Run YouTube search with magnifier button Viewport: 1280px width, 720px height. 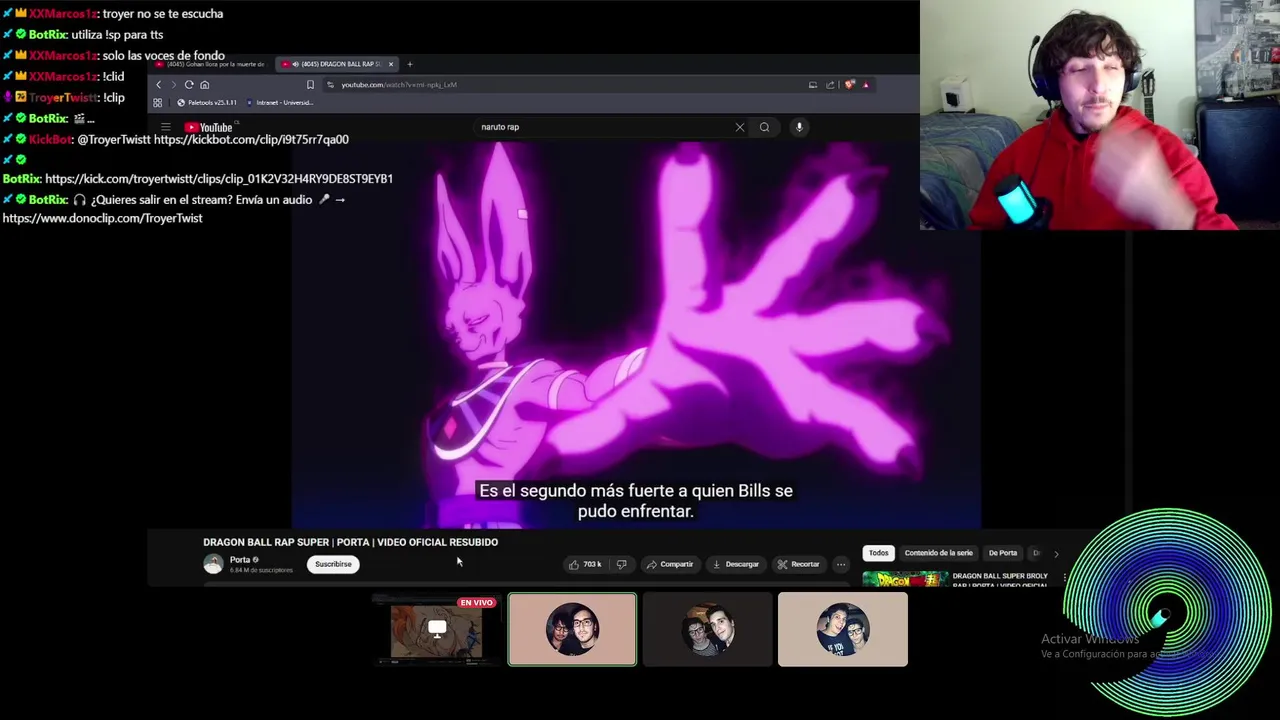pos(764,127)
